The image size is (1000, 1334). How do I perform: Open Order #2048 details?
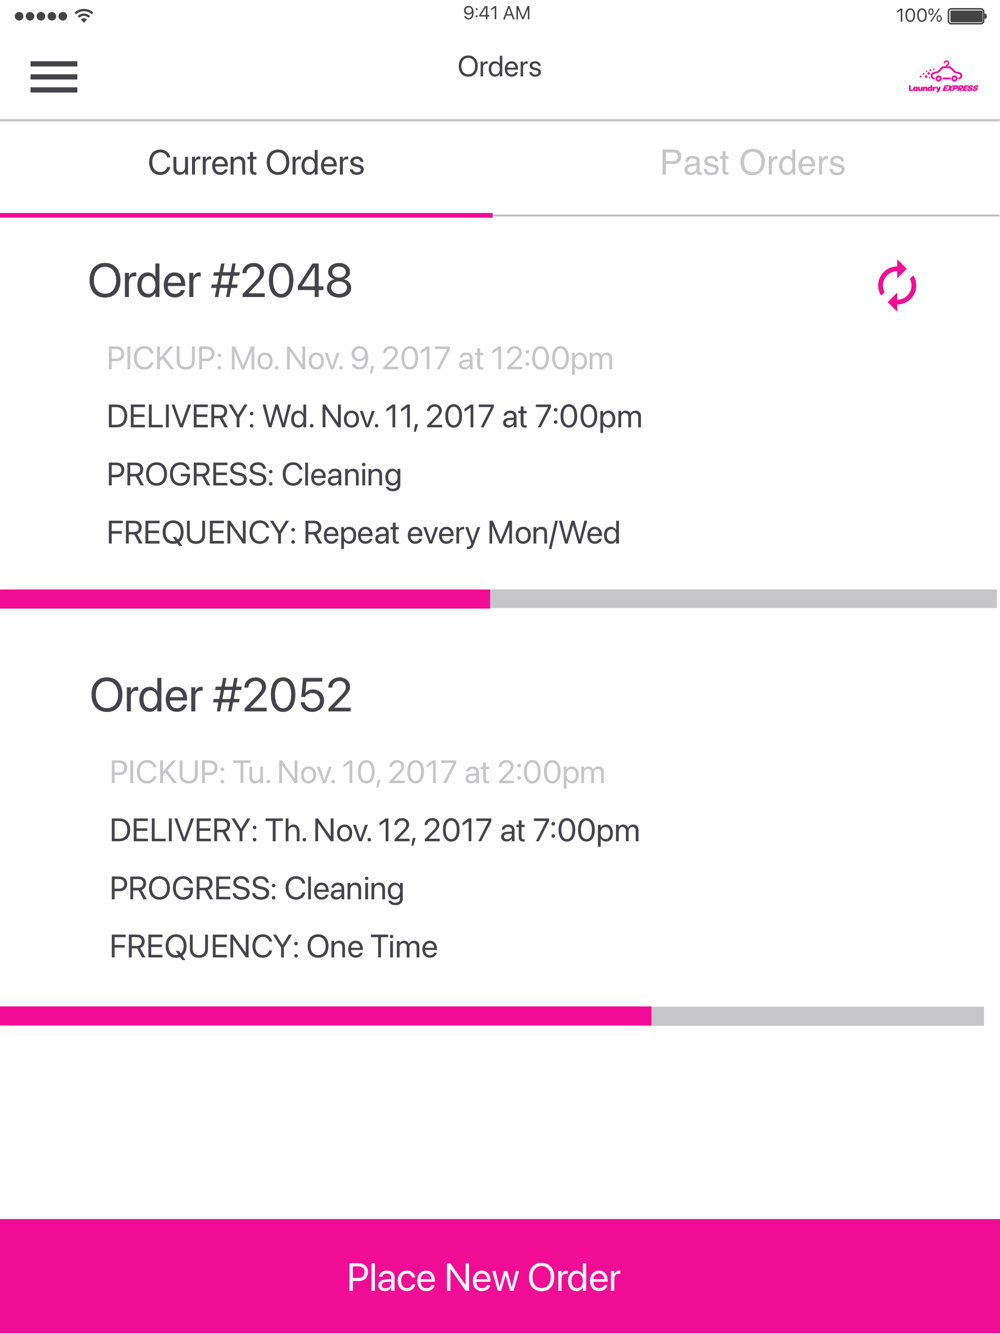[x=220, y=281]
